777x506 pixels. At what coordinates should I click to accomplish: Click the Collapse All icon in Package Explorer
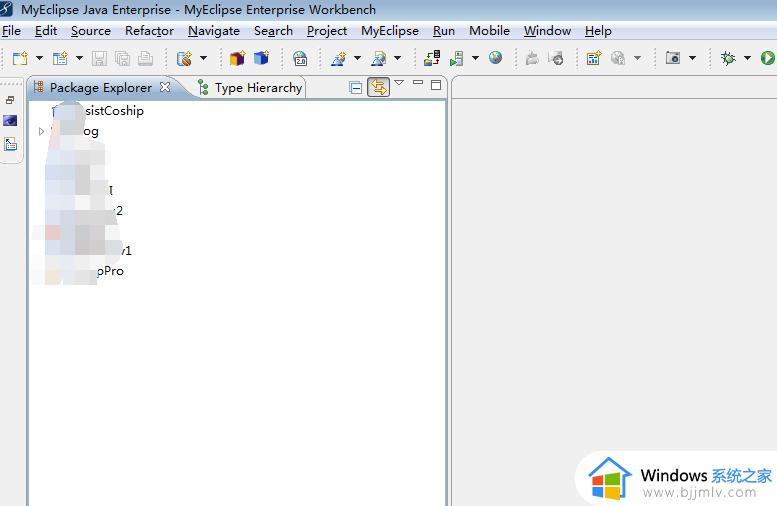tap(355, 88)
